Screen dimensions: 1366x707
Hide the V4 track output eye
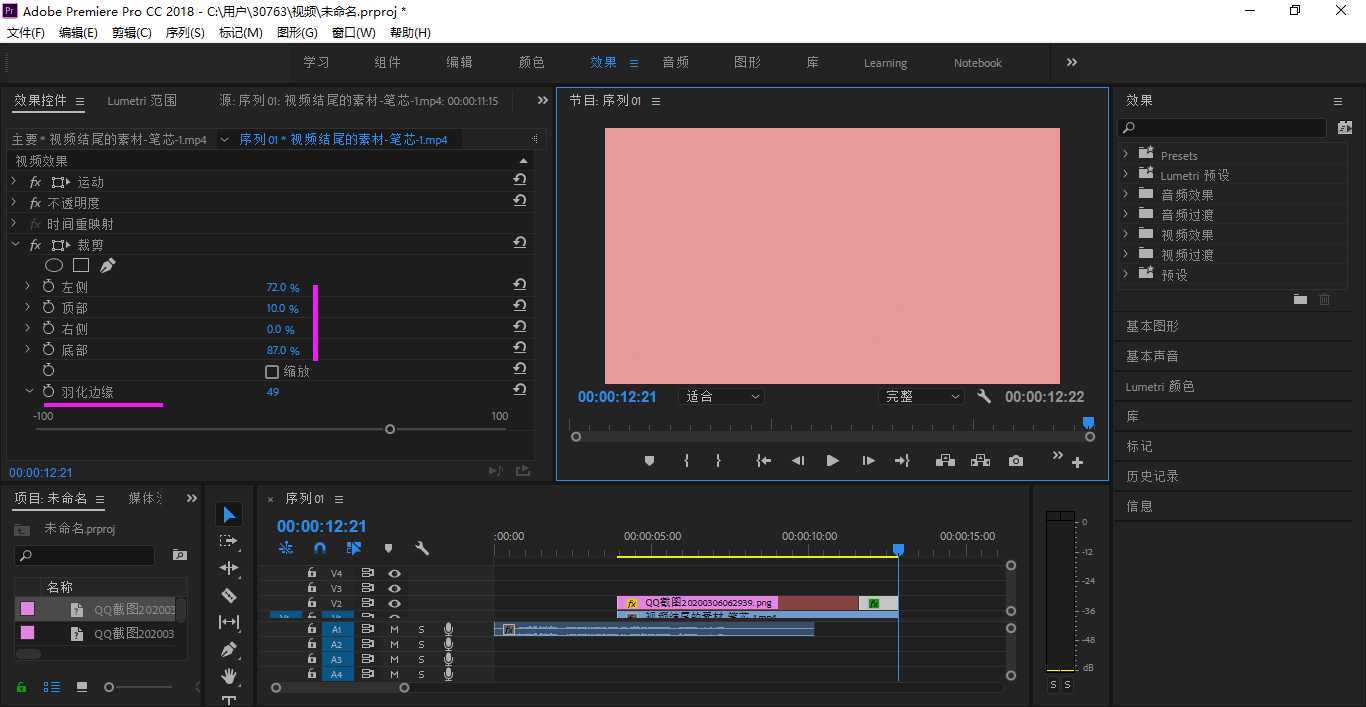[395, 573]
